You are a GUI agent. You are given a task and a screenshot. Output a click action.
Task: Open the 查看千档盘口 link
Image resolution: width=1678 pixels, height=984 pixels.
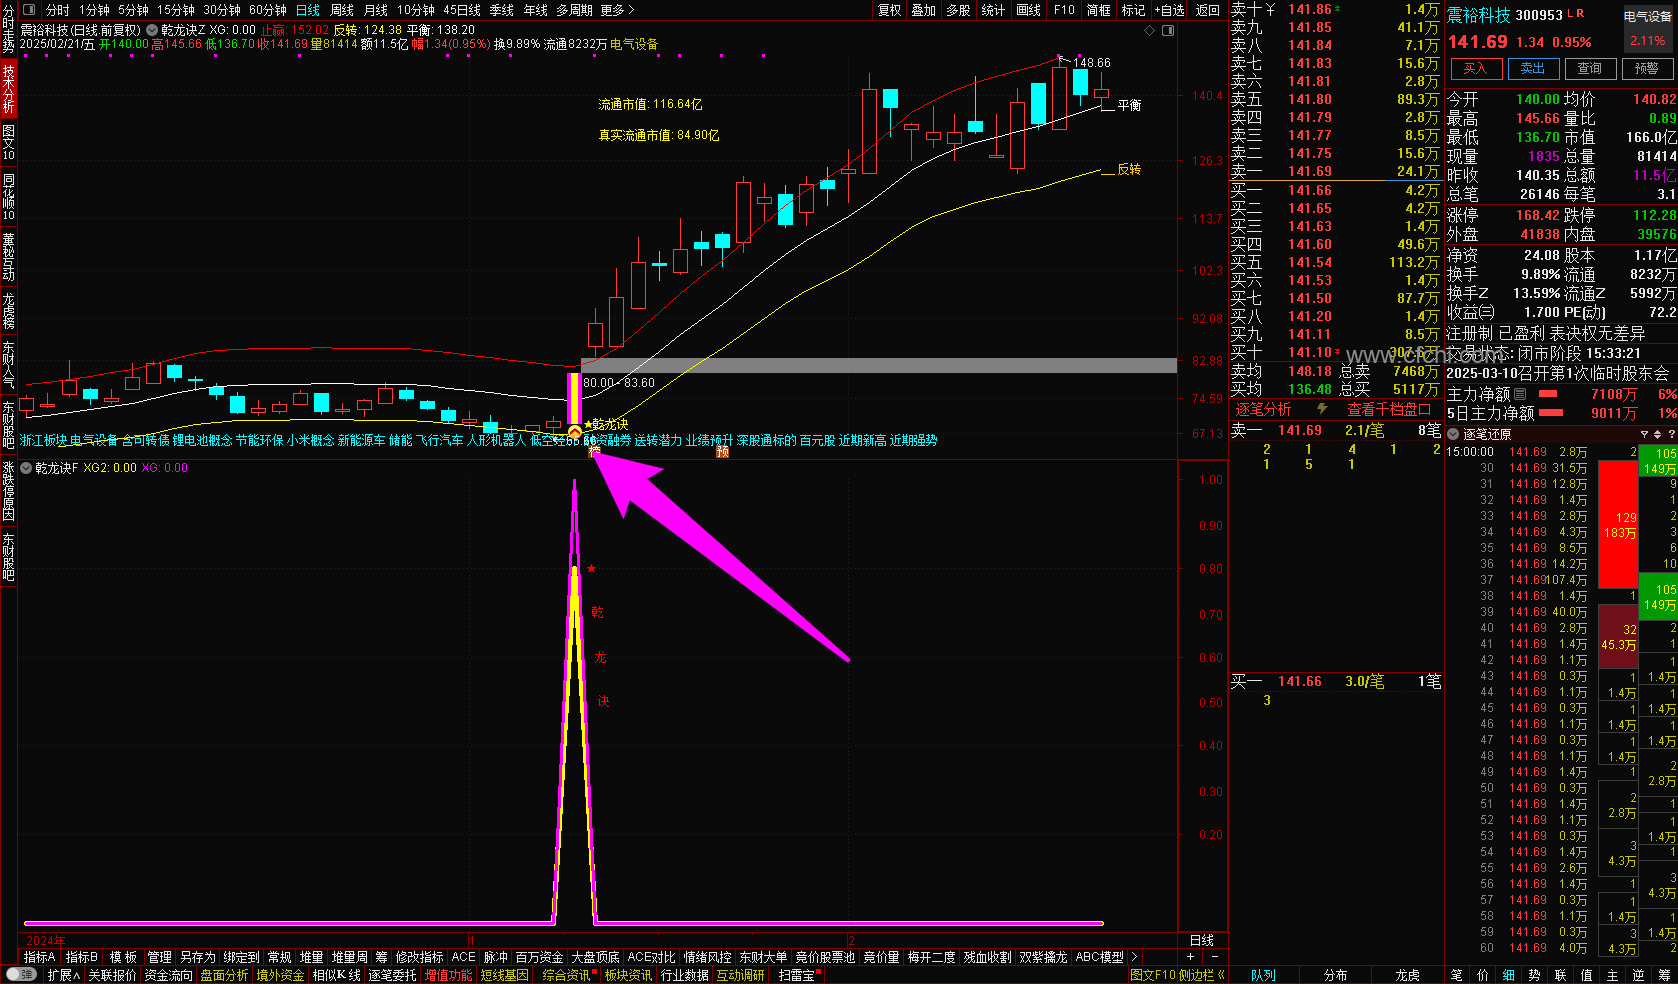coord(1389,409)
